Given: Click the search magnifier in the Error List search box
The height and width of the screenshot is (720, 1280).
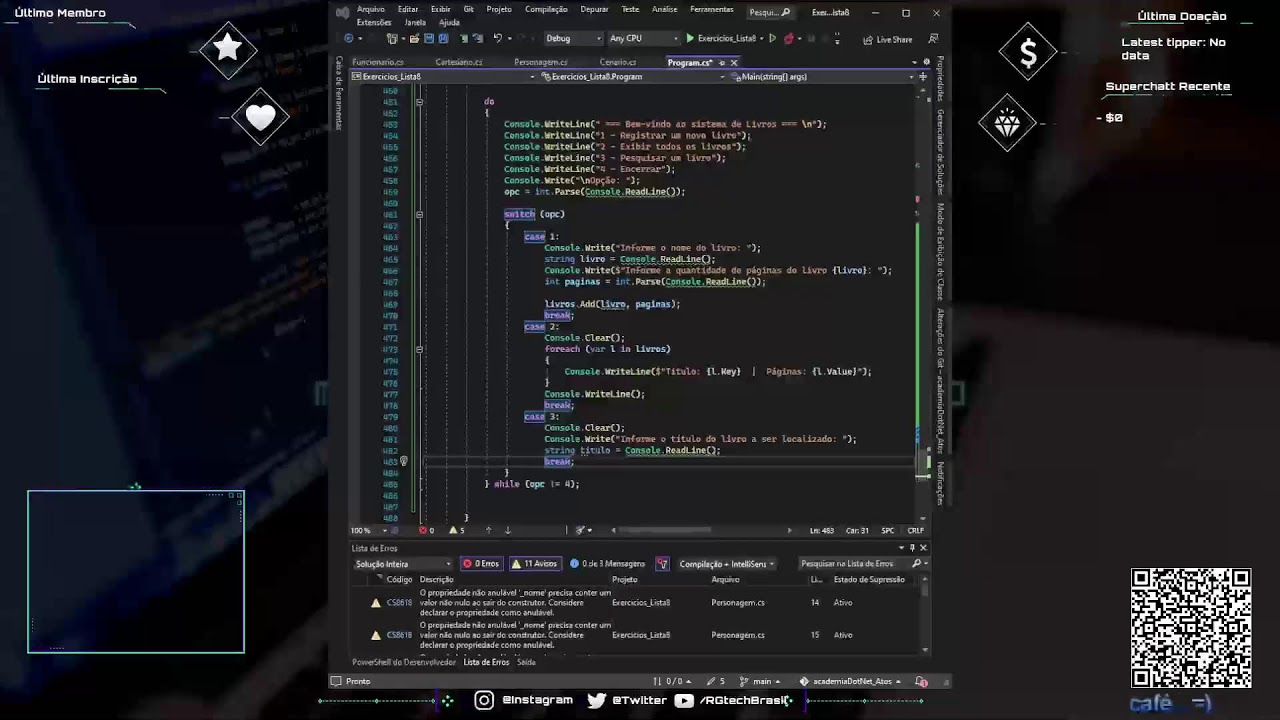Looking at the screenshot, I should tap(916, 564).
